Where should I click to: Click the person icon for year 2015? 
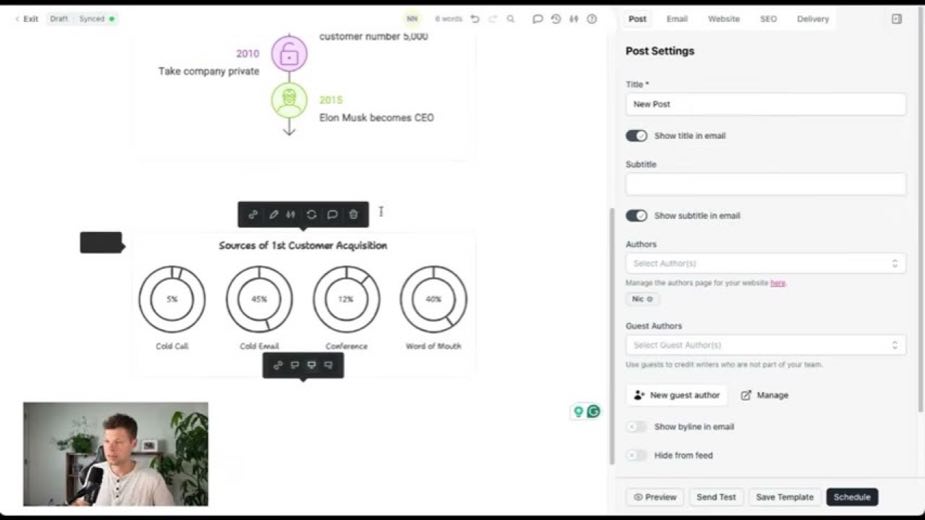289,100
